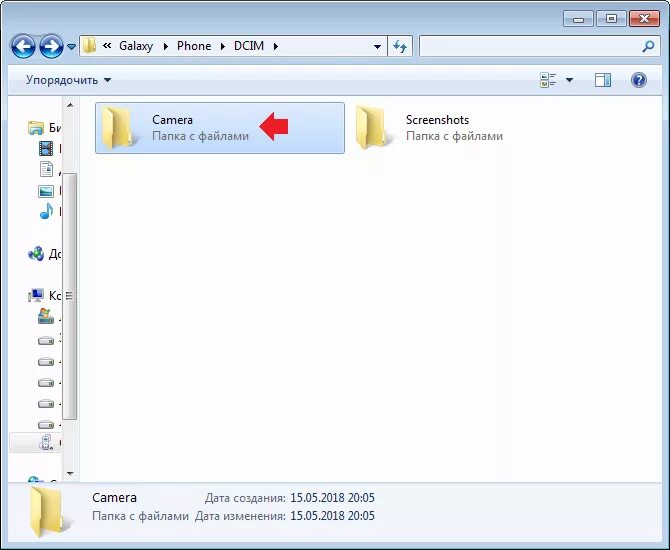670x550 pixels.
Task: Maximize the Explorer window
Action: coord(611,19)
